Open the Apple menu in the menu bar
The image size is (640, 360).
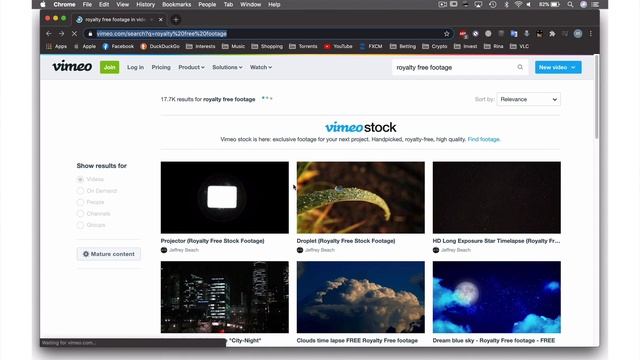click(x=43, y=4)
